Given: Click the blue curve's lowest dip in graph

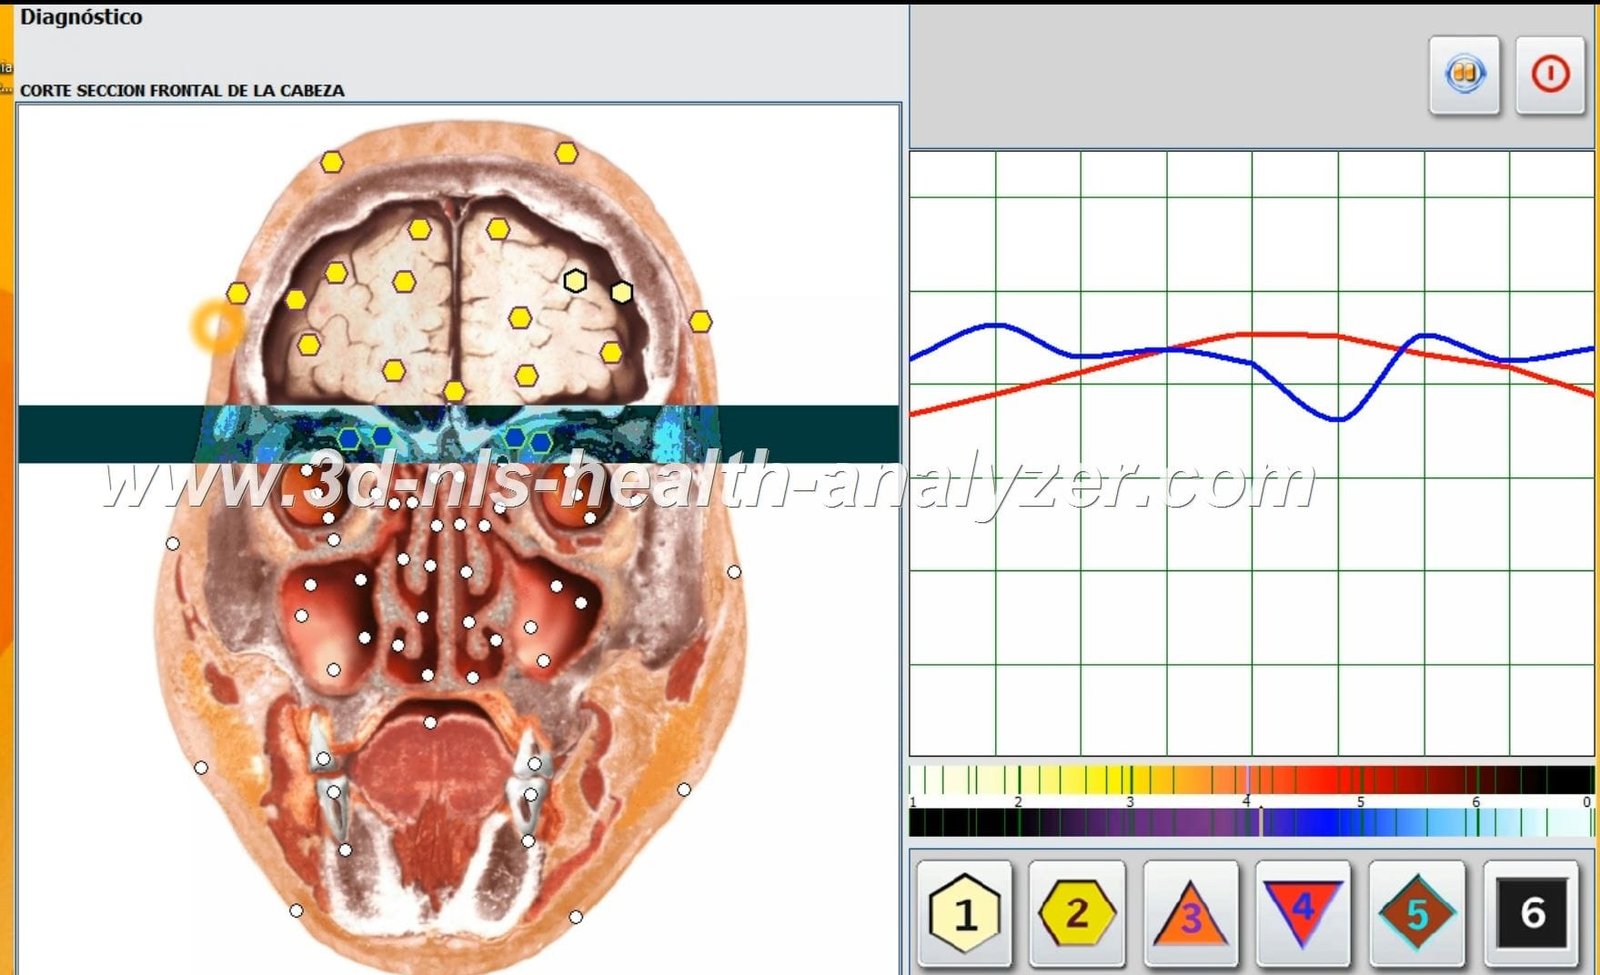Looking at the screenshot, I should point(1337,419).
